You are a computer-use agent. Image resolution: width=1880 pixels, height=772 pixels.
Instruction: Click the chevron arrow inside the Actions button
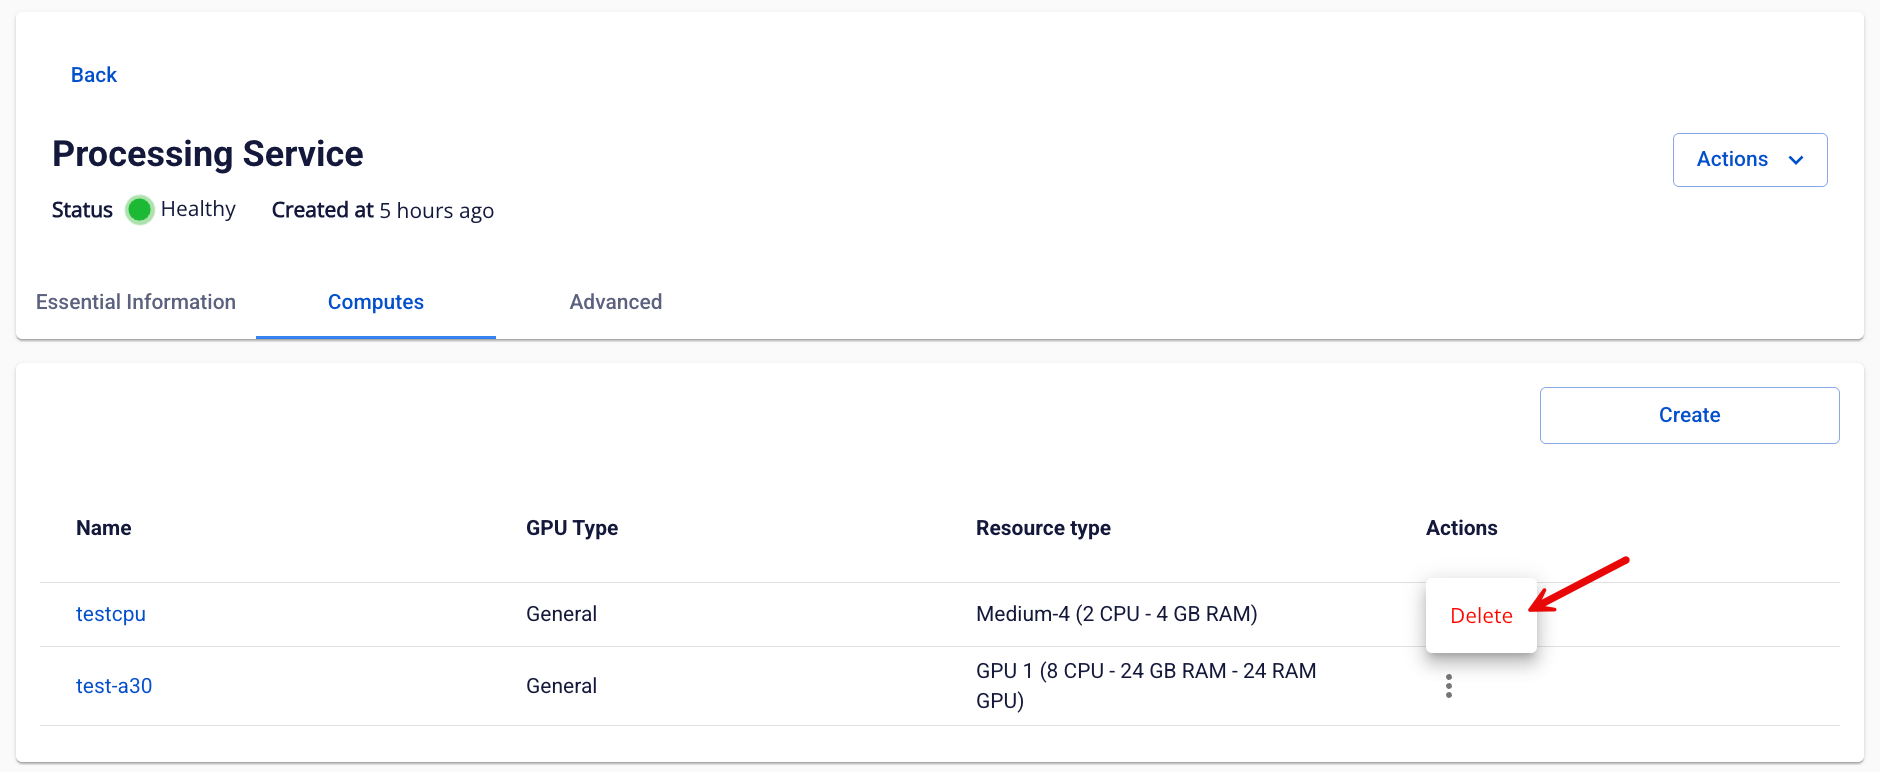click(x=1796, y=160)
